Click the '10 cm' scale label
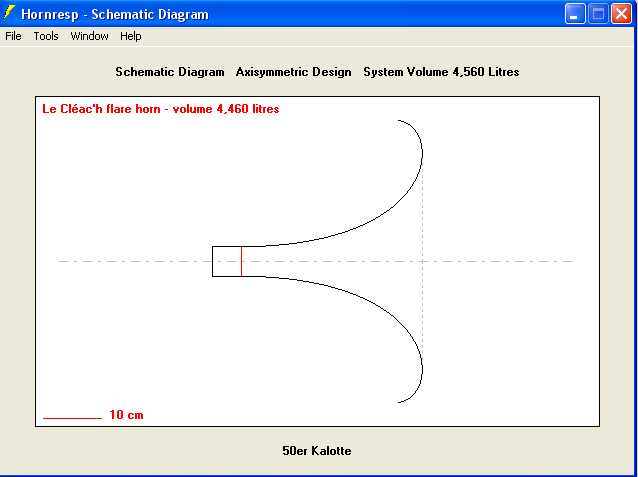Image resolution: width=638 pixels, height=477 pixels. (x=126, y=415)
